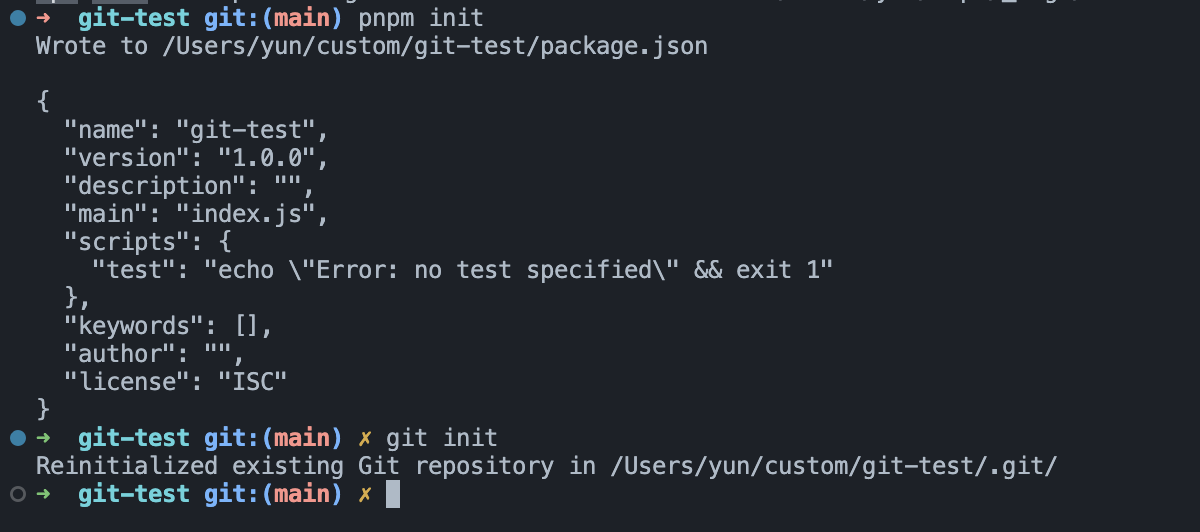Image resolution: width=1200 pixels, height=532 pixels.
Task: Click the yellow ✗ dirty marker before git init
Action: click(x=365, y=438)
